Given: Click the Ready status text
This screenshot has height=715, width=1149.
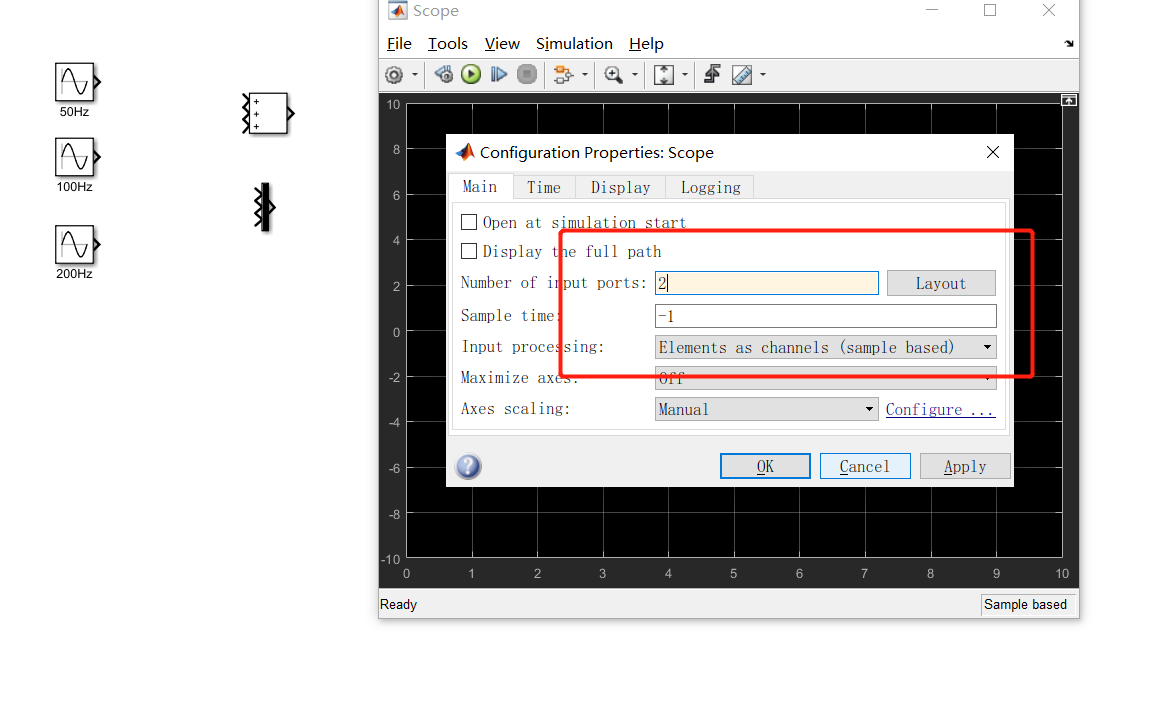Looking at the screenshot, I should 398,604.
